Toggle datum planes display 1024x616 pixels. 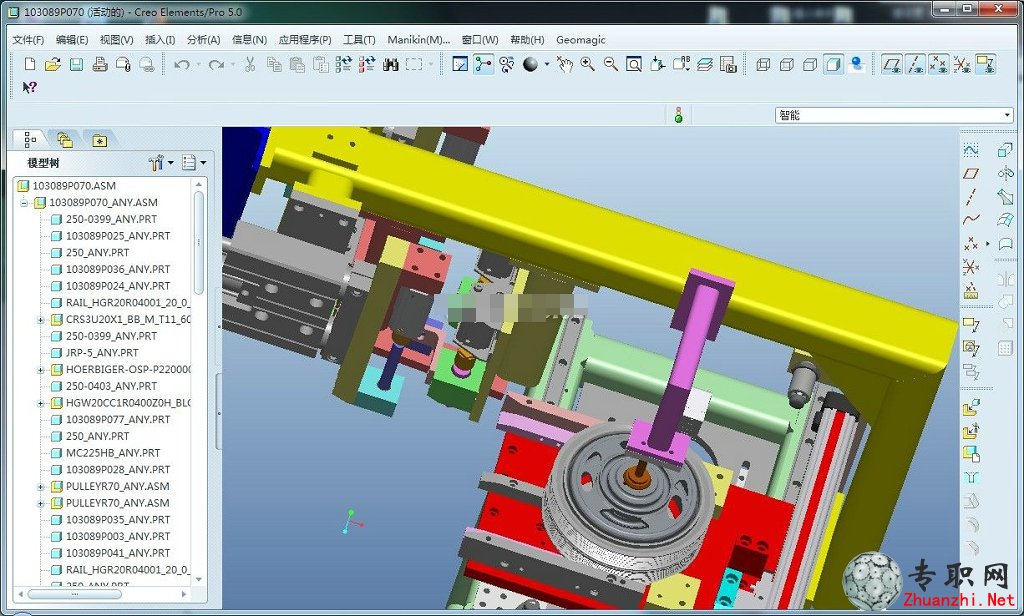pyautogui.click(x=891, y=64)
